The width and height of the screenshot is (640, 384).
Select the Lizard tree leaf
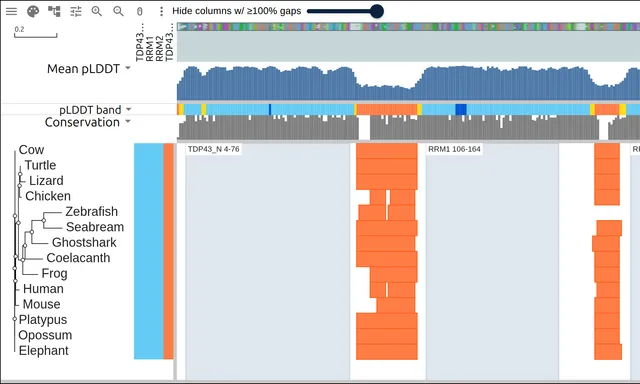46,181
